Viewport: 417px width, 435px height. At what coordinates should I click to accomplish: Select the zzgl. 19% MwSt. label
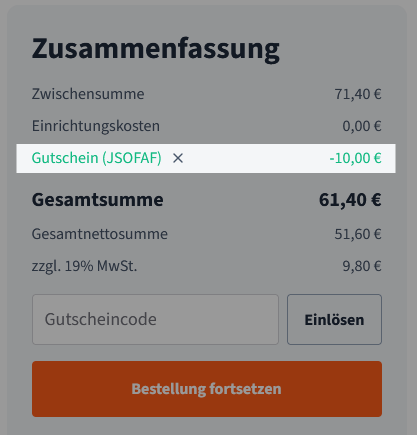[84, 266]
